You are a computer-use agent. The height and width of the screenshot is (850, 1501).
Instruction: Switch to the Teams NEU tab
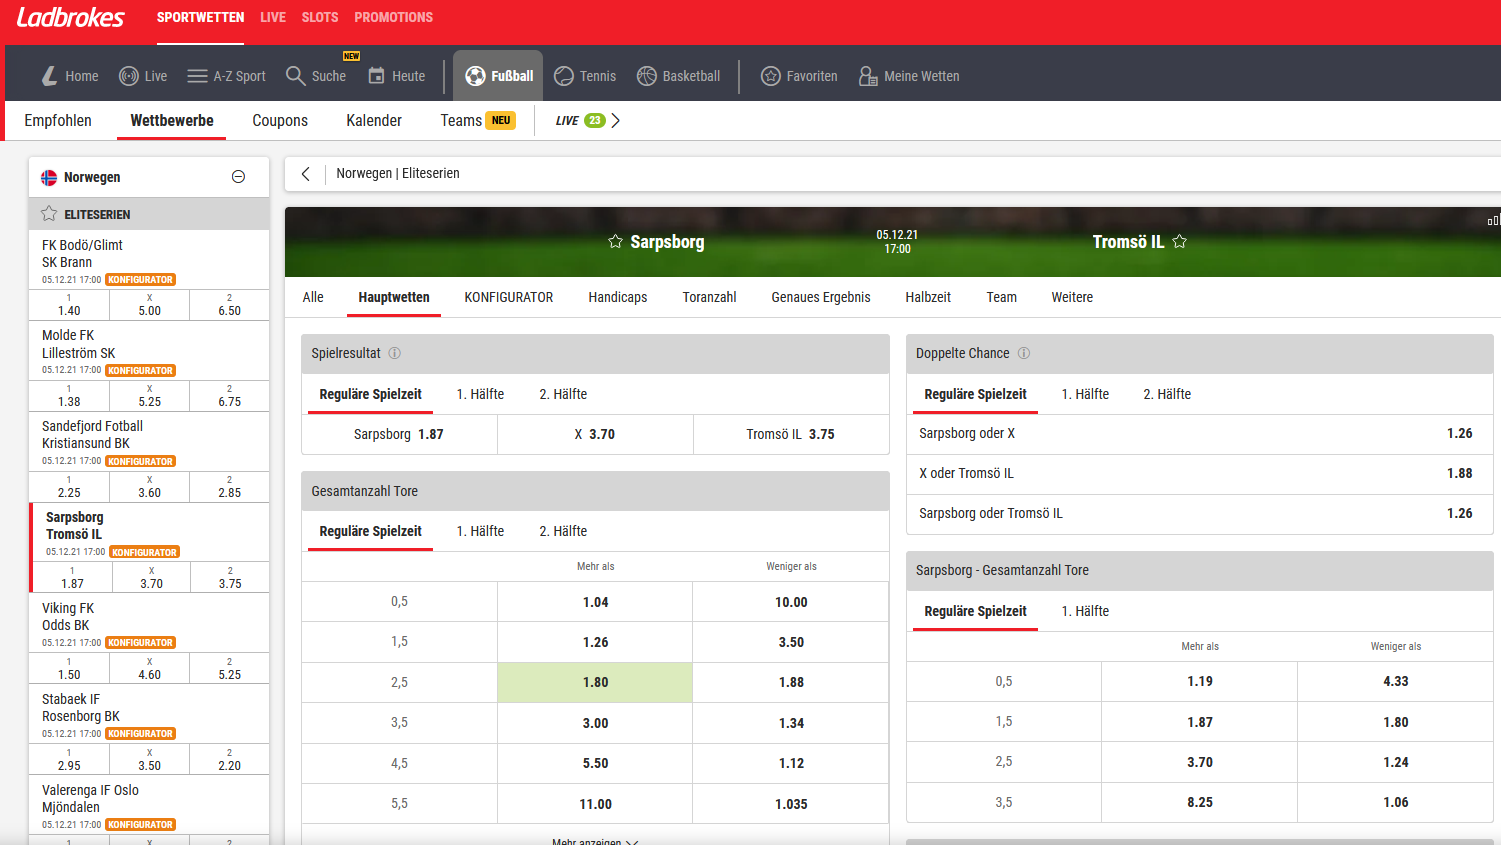tap(478, 120)
